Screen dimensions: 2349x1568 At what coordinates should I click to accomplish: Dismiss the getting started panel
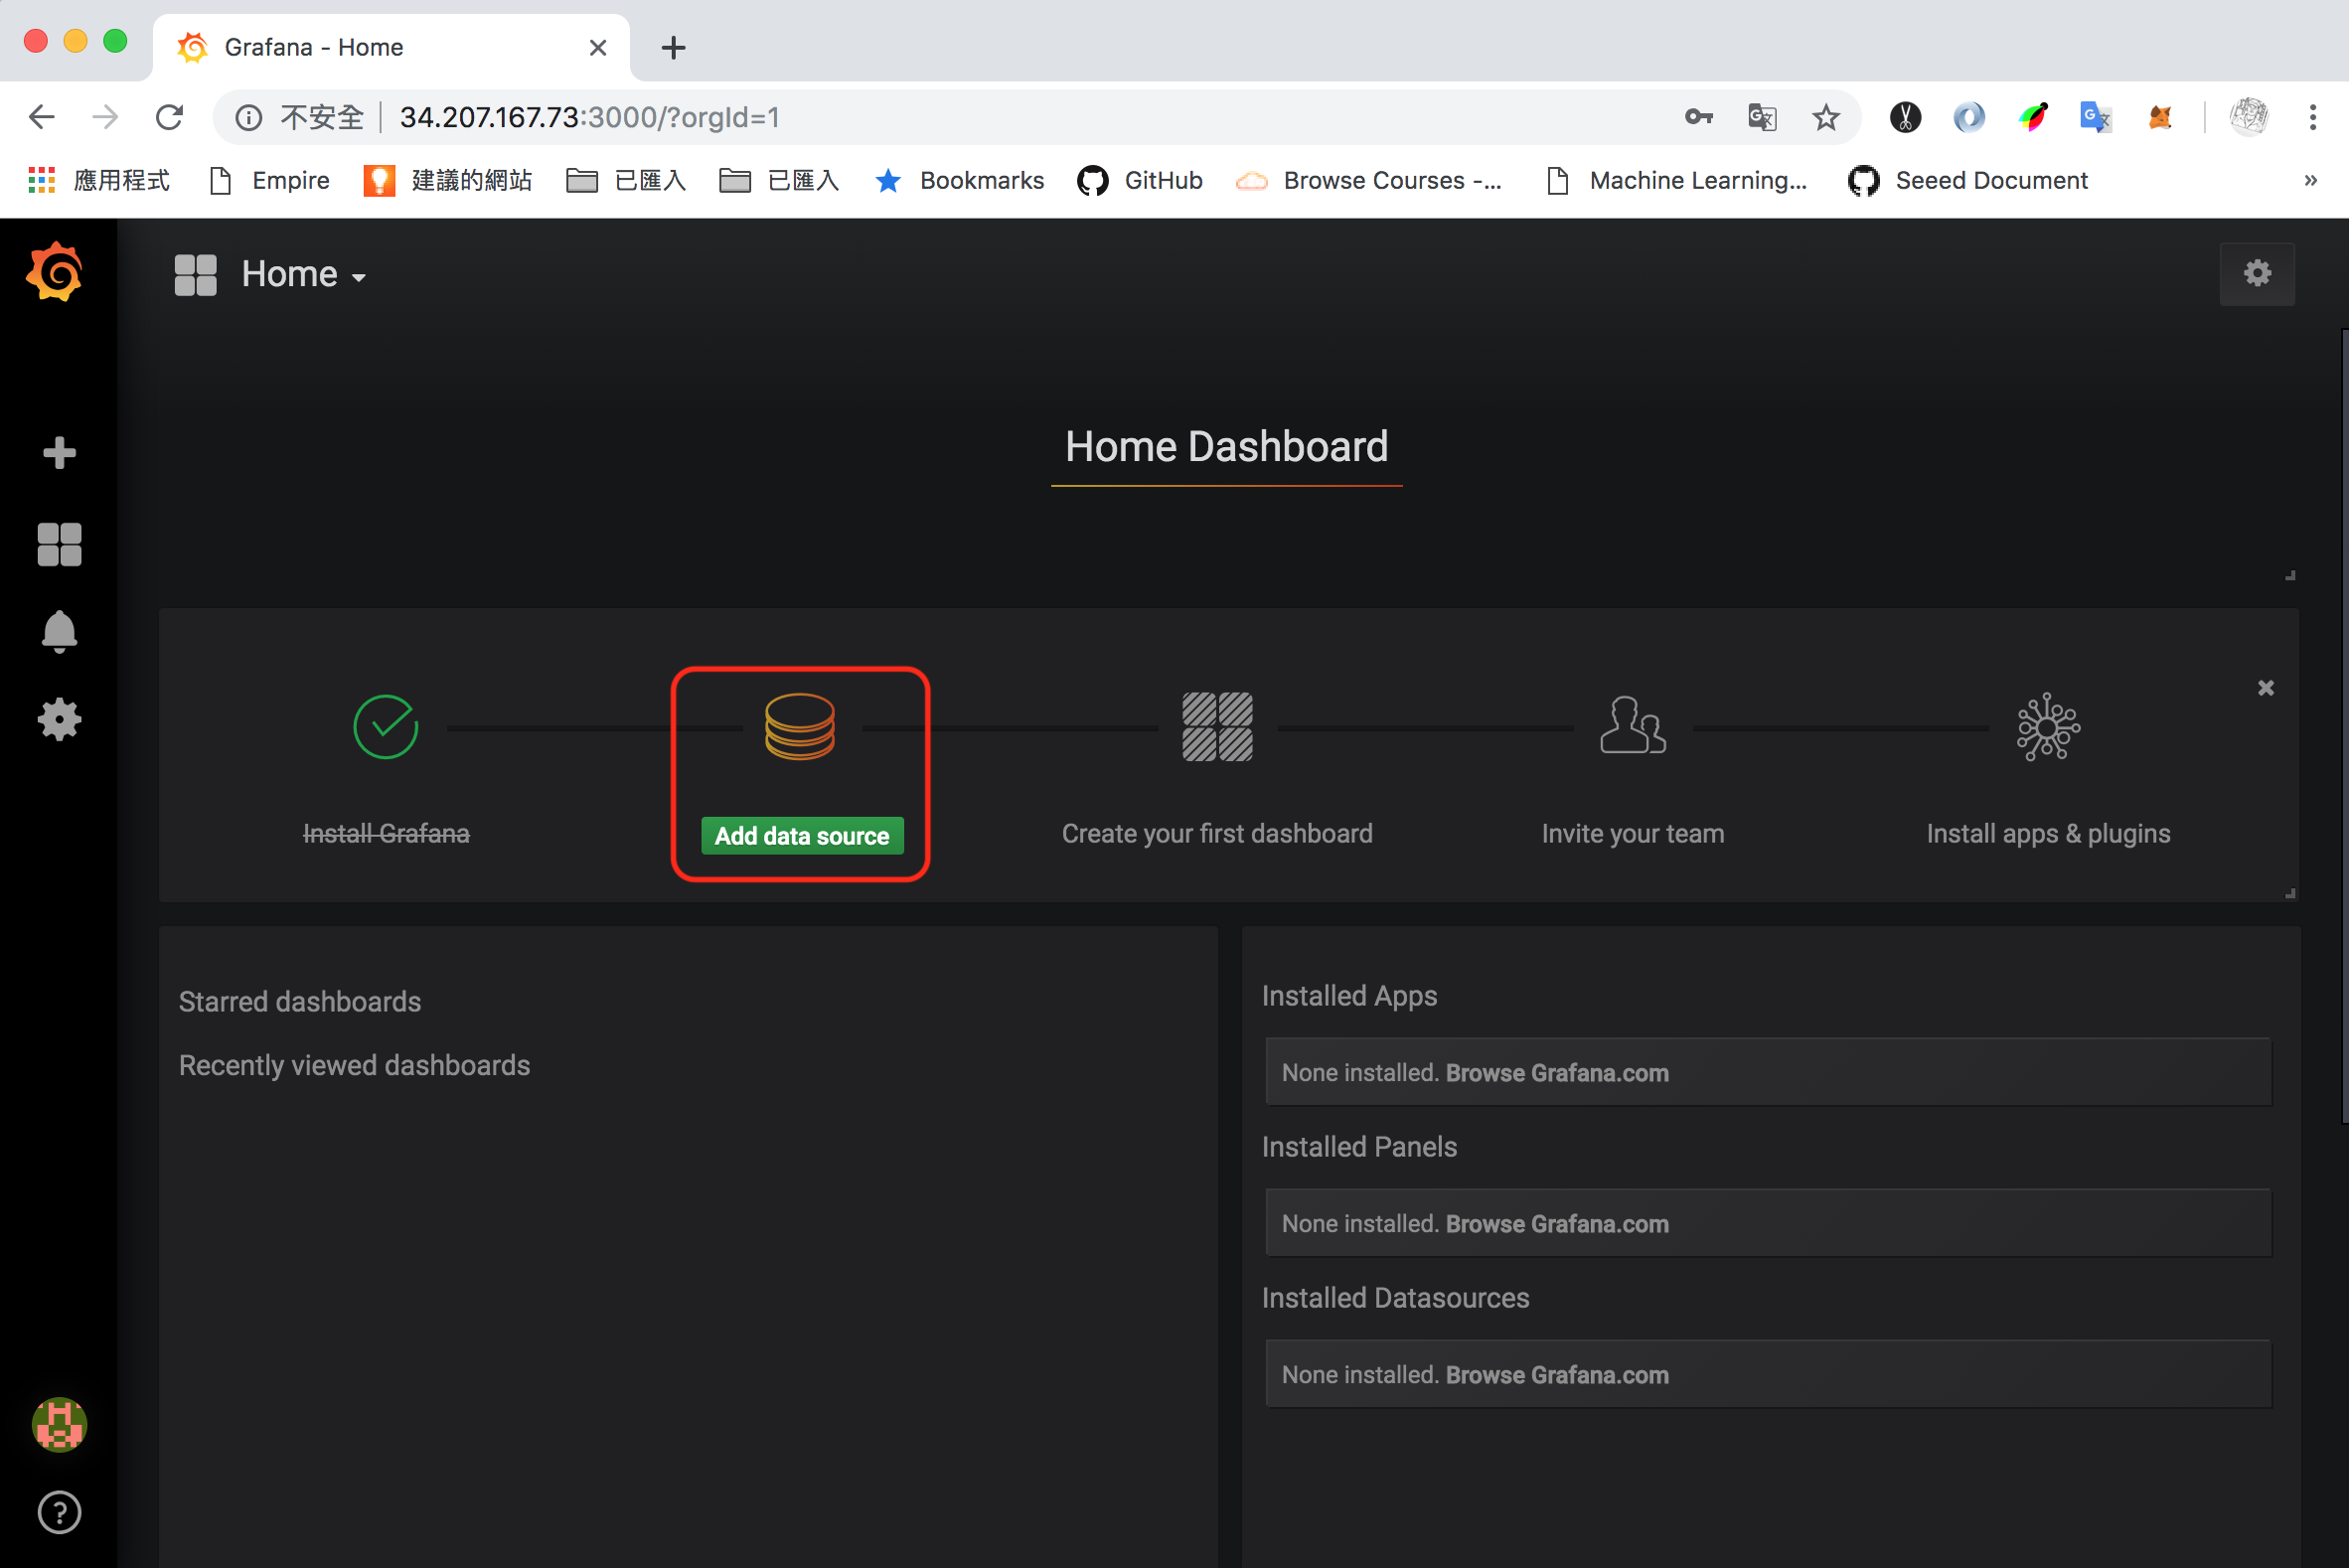2265,688
